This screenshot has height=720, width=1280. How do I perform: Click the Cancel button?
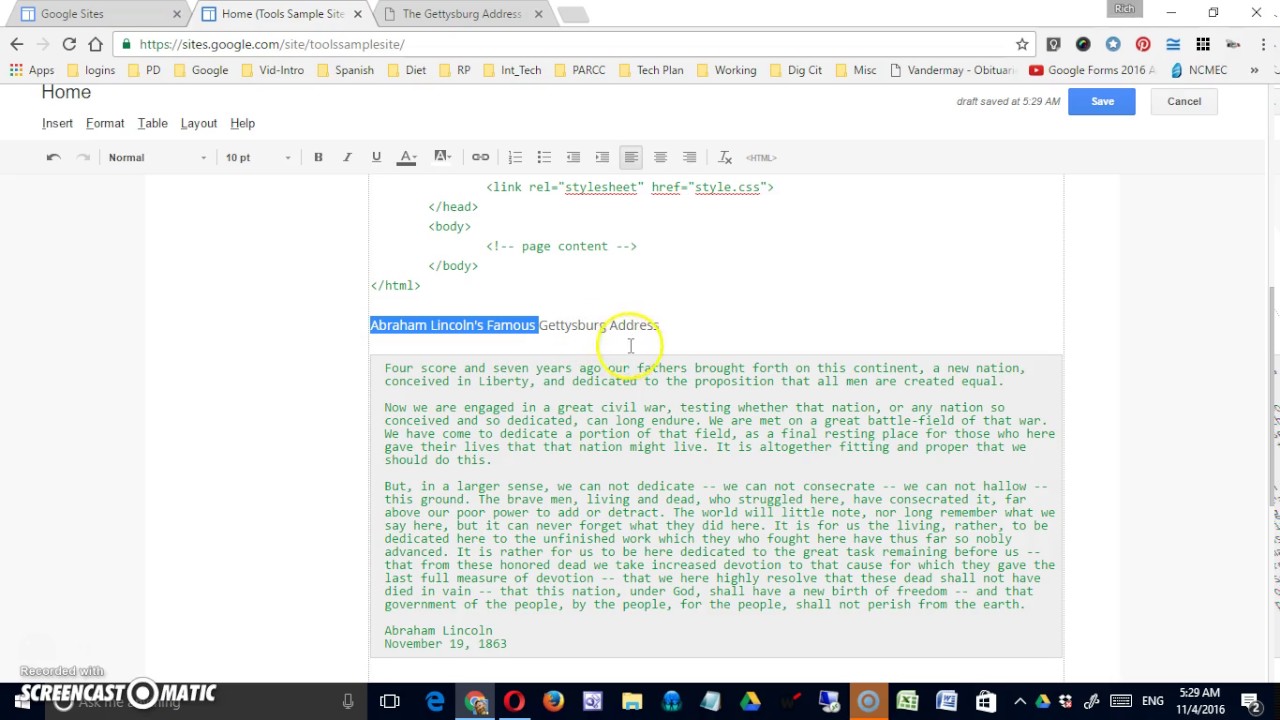pyautogui.click(x=1184, y=101)
